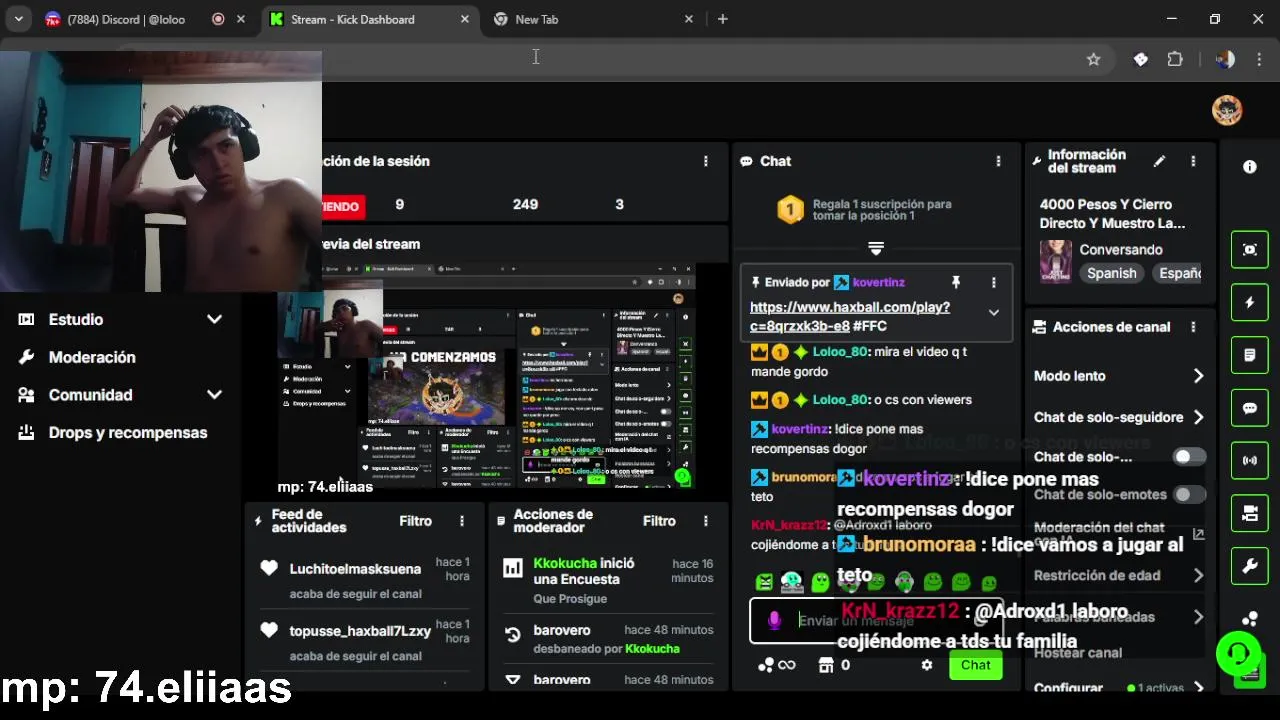Click stream title 4000 Pesos Y Cierro
This screenshot has height=720, width=1280.
[x=1112, y=214]
